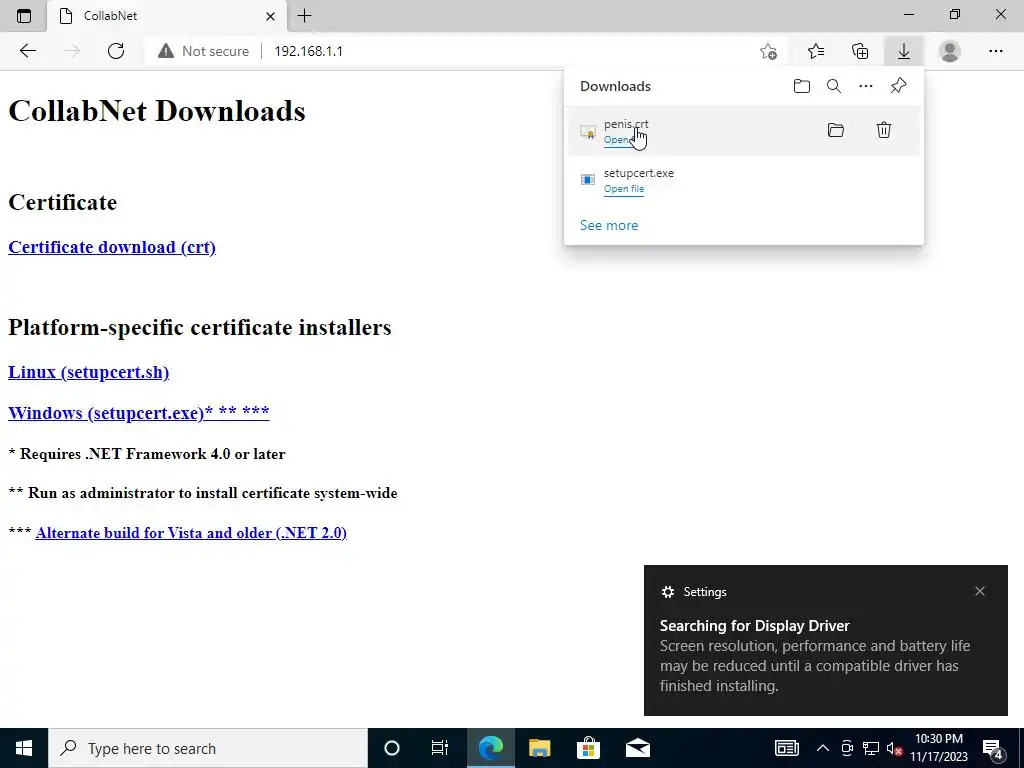Click the Settings gear in notification
Viewport: 1024px width, 768px height.
[x=667, y=592]
